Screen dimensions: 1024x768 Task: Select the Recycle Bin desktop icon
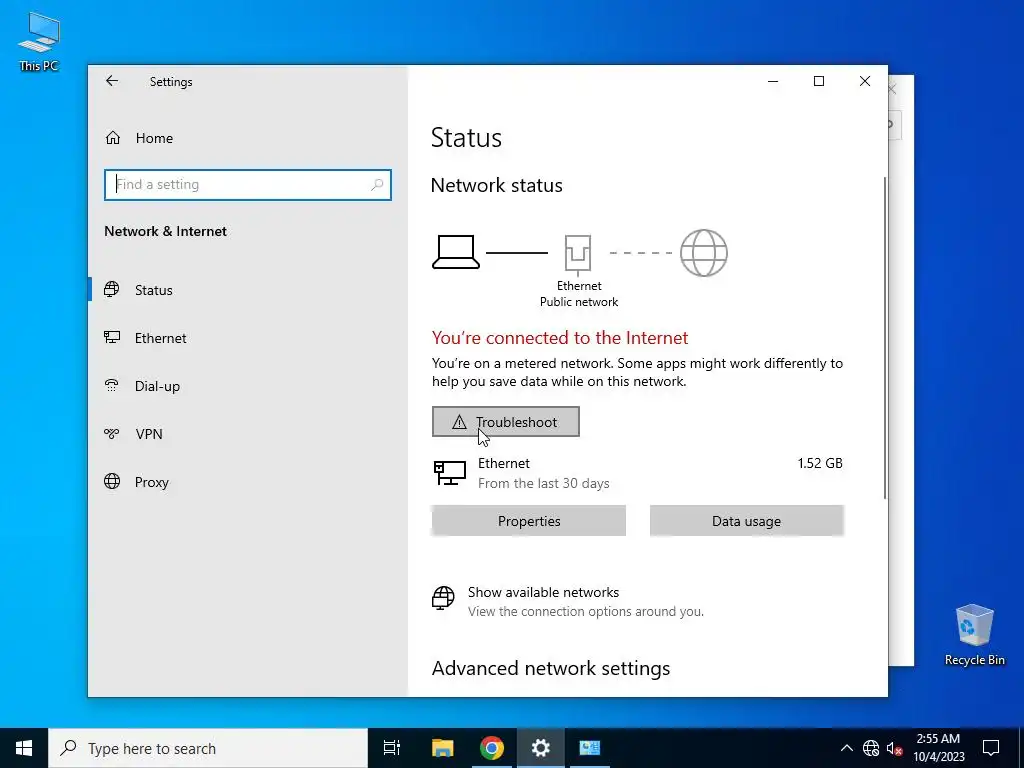coord(974,635)
